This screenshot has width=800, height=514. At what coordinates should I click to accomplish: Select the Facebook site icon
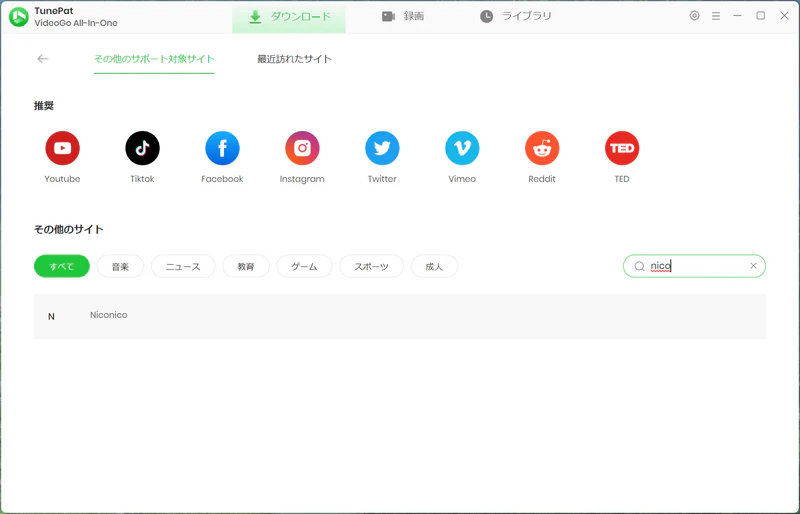click(222, 148)
